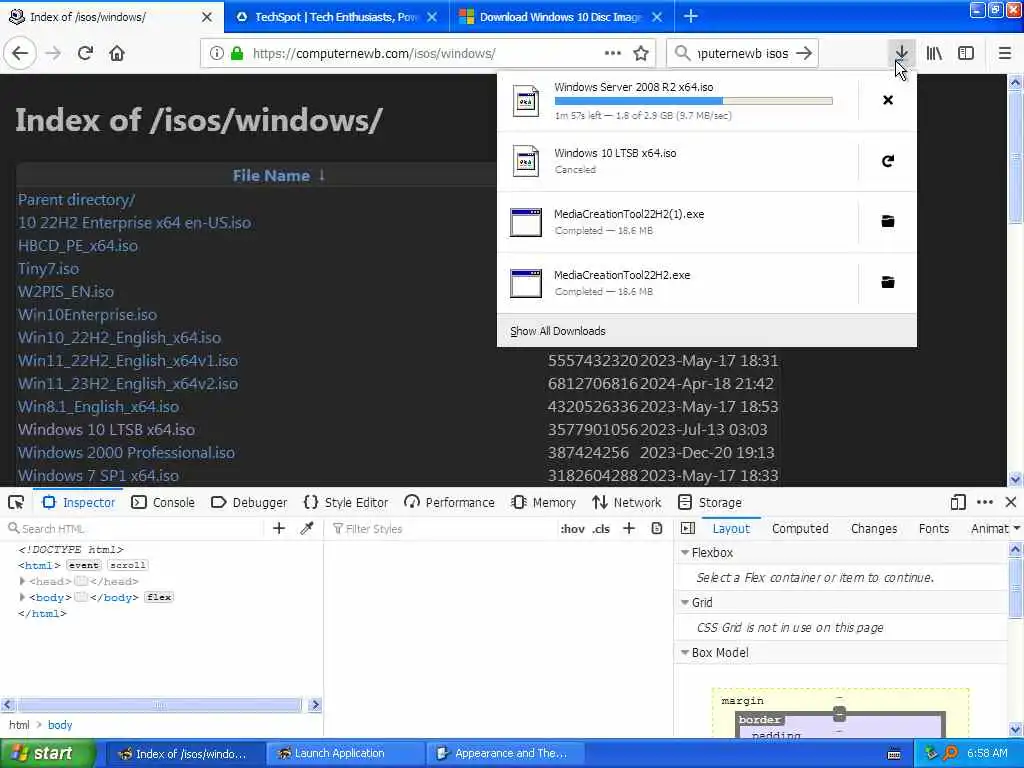
Task: Open the Firefox home page
Action: (117, 54)
